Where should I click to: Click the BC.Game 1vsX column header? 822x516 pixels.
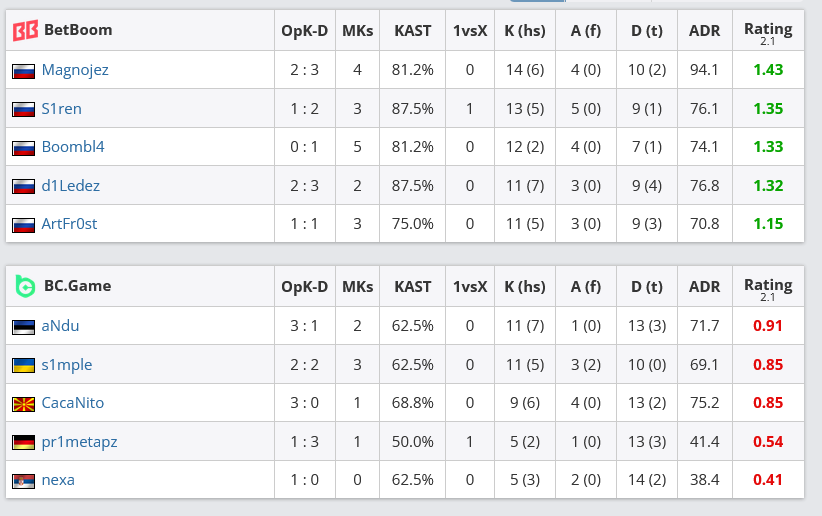click(470, 286)
